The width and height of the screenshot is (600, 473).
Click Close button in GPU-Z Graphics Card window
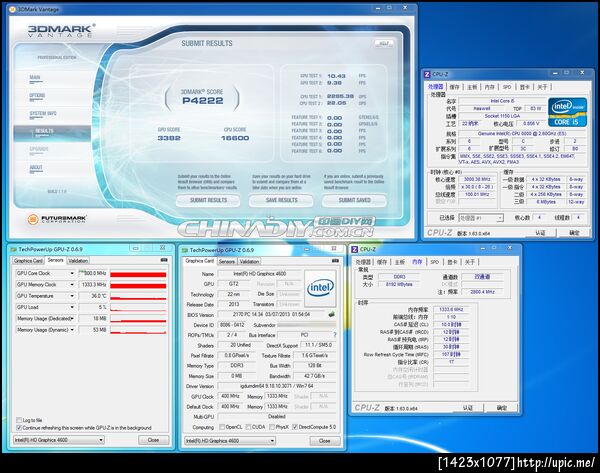(324, 441)
